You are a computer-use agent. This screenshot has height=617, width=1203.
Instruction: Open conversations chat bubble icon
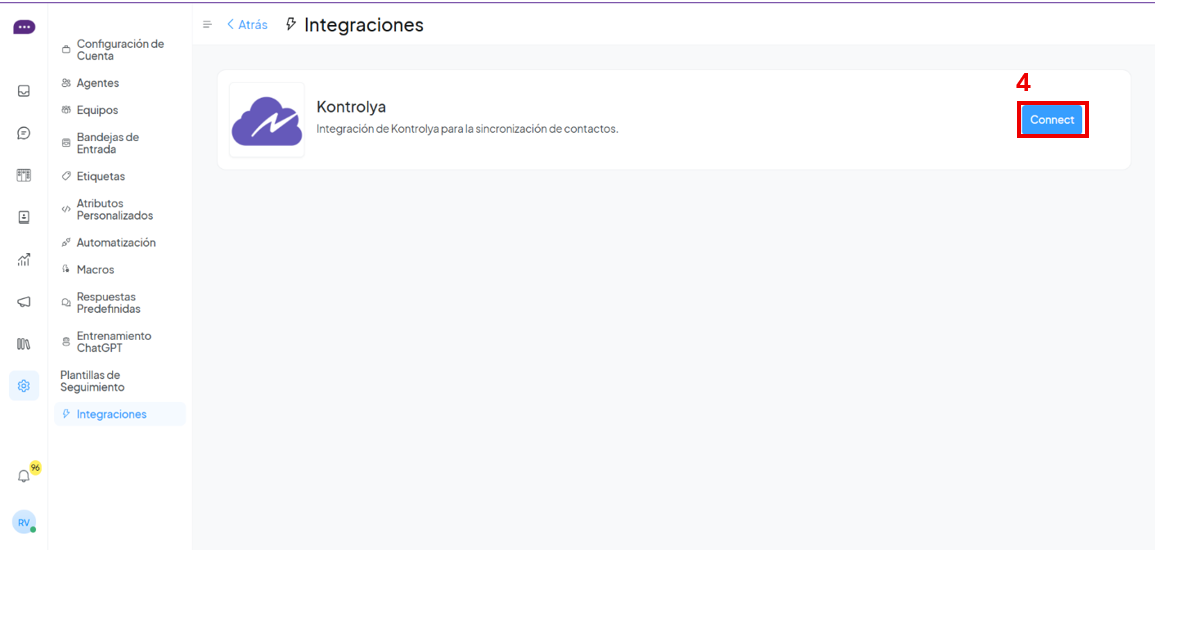coord(24,133)
